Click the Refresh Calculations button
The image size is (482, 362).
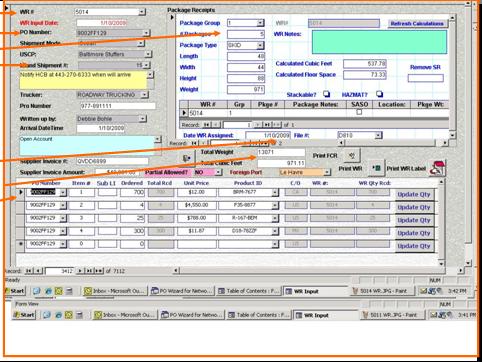pyautogui.click(x=417, y=24)
